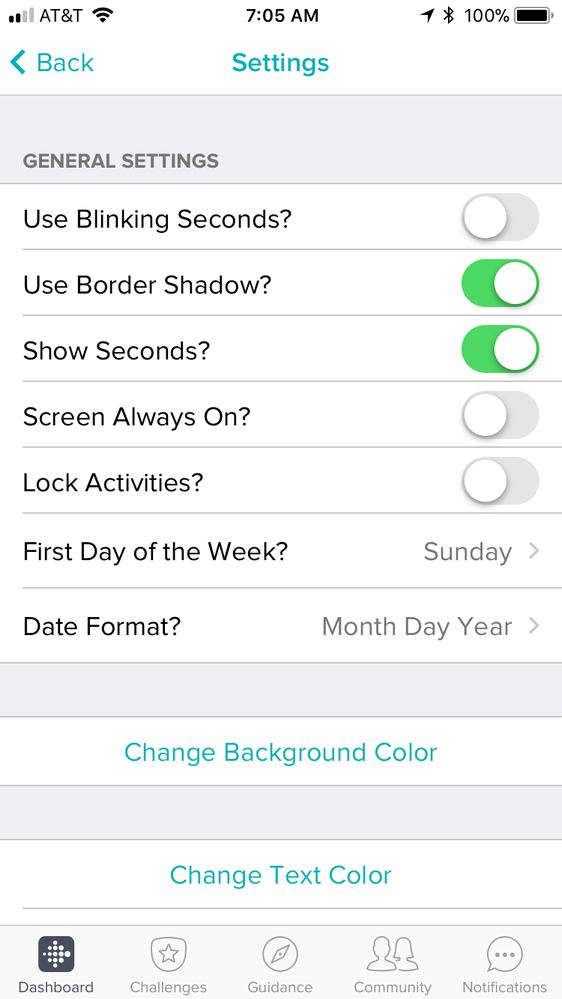Tap Change Text Color

click(281, 875)
